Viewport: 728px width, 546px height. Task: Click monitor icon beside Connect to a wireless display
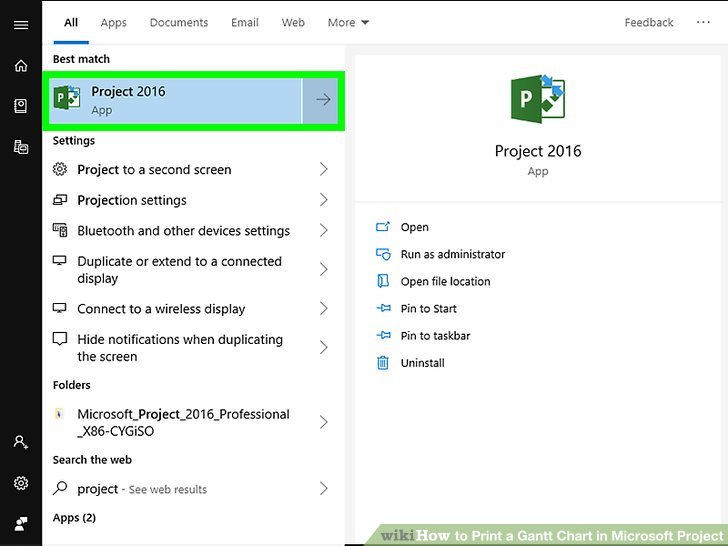pos(59,308)
